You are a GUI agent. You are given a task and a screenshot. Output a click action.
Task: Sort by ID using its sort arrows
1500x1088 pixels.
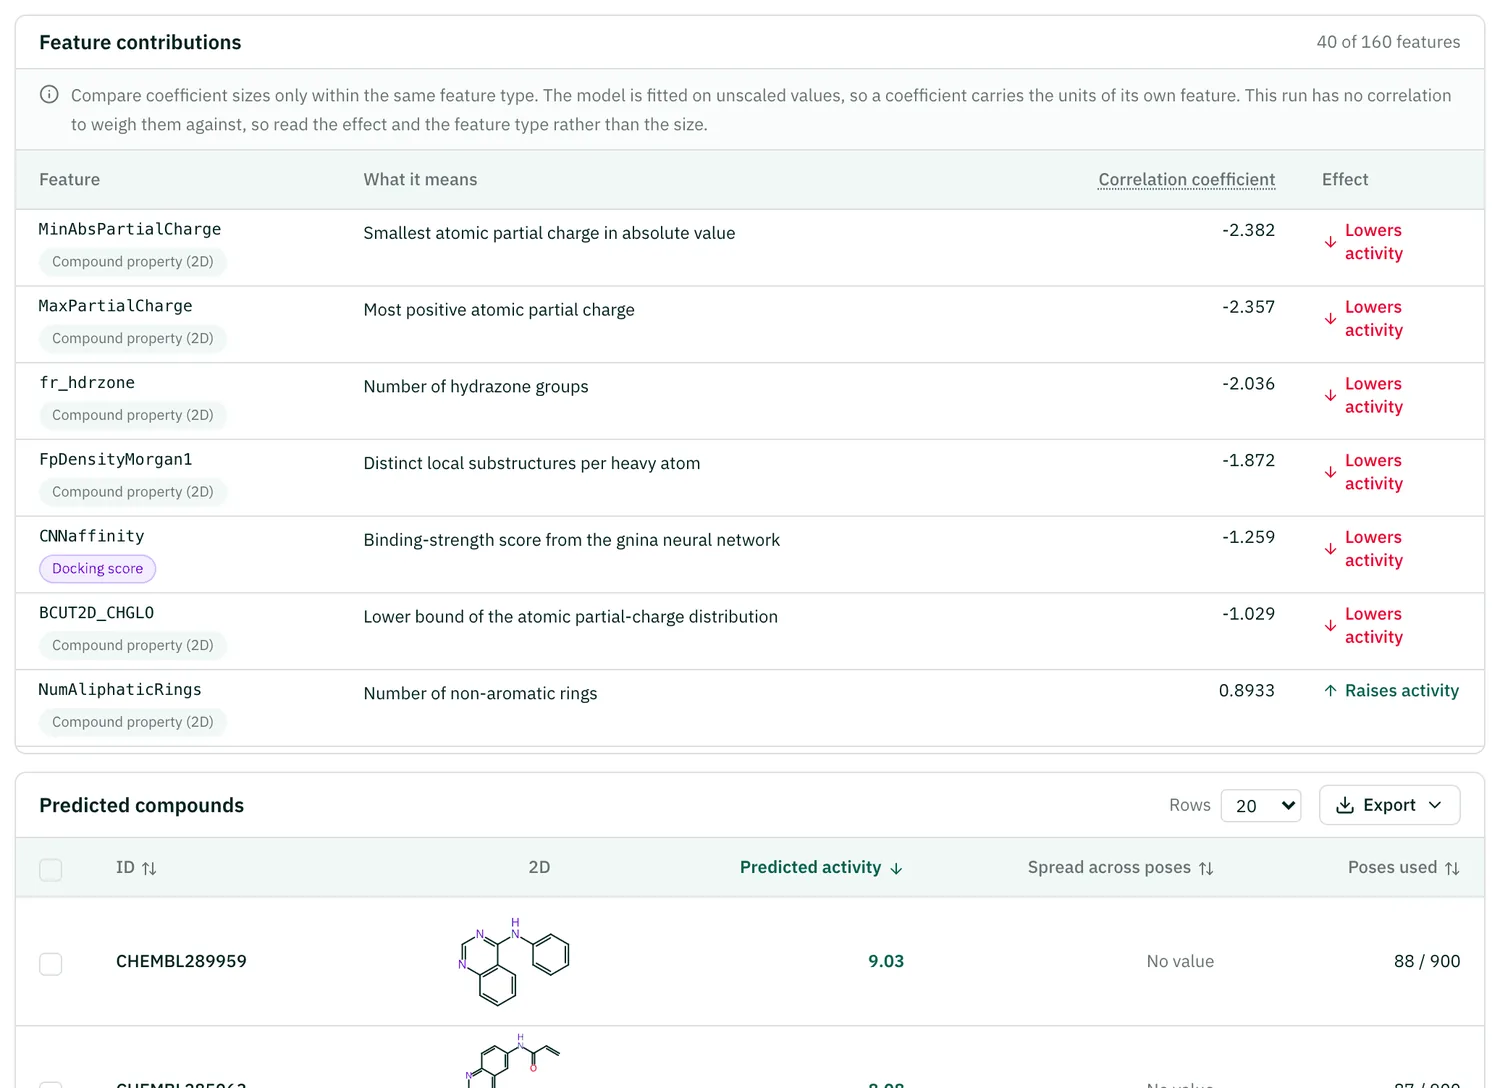[149, 868]
